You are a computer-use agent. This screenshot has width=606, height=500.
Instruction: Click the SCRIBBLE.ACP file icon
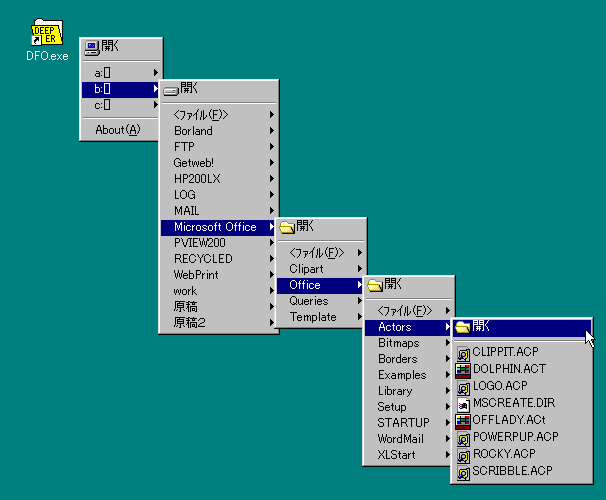(x=463, y=473)
